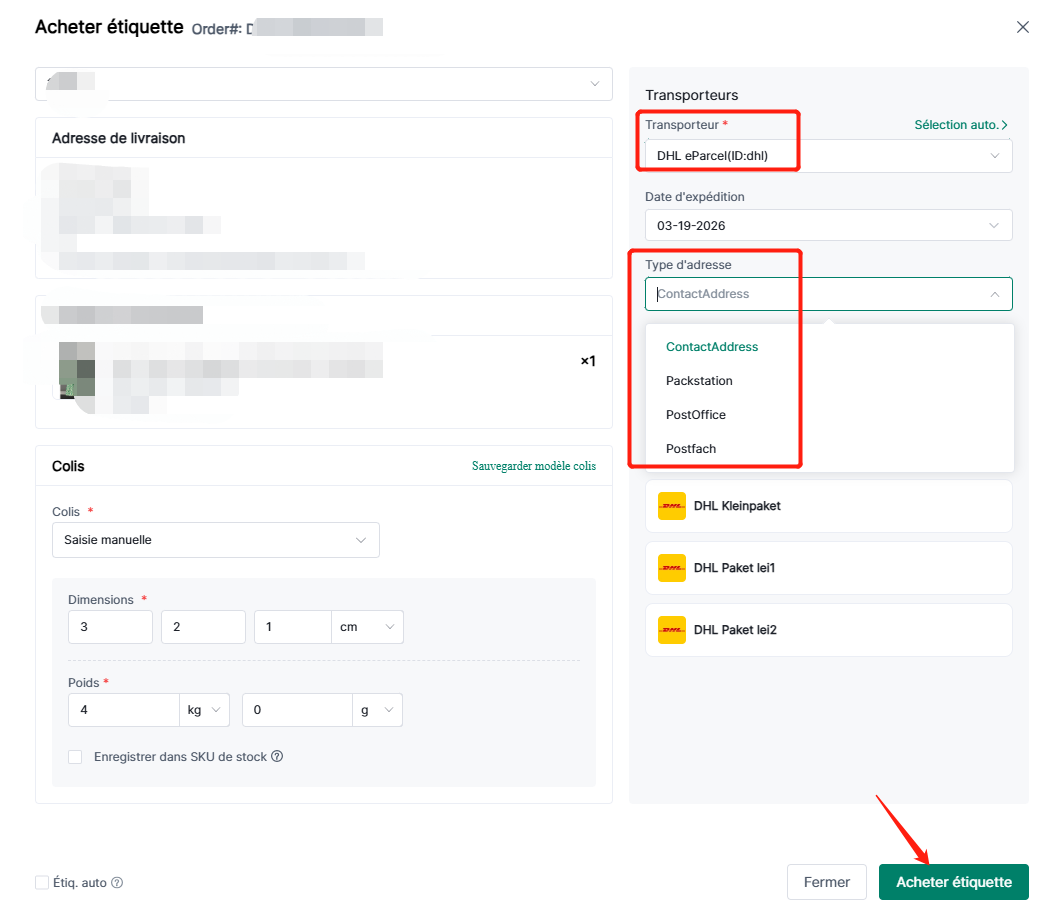Click help icon next to Étiq. auto
The height and width of the screenshot is (908, 1060).
pos(117,883)
